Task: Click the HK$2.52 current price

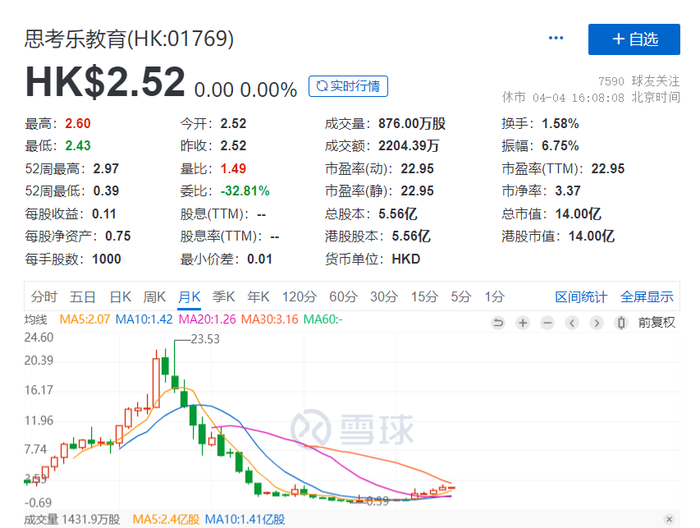Action: pos(105,82)
